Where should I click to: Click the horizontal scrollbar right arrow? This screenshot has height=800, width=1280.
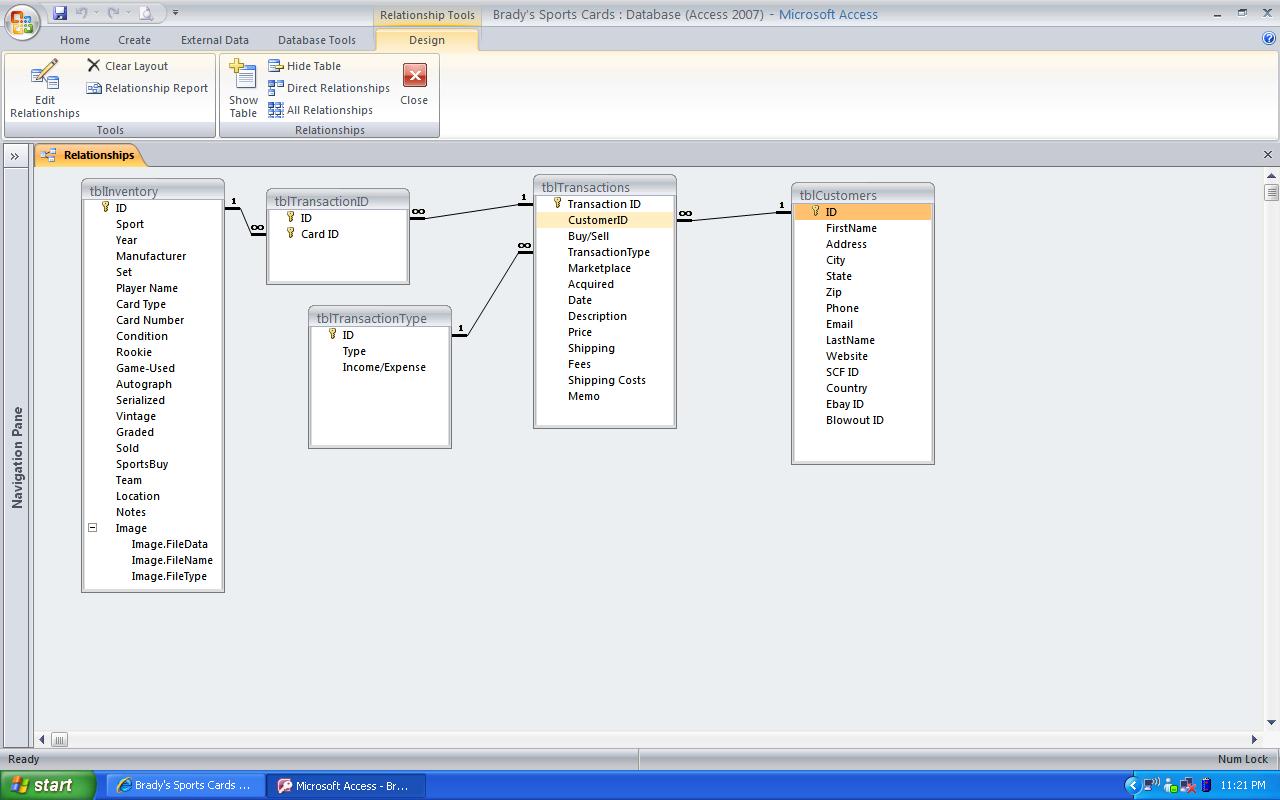coord(1255,740)
